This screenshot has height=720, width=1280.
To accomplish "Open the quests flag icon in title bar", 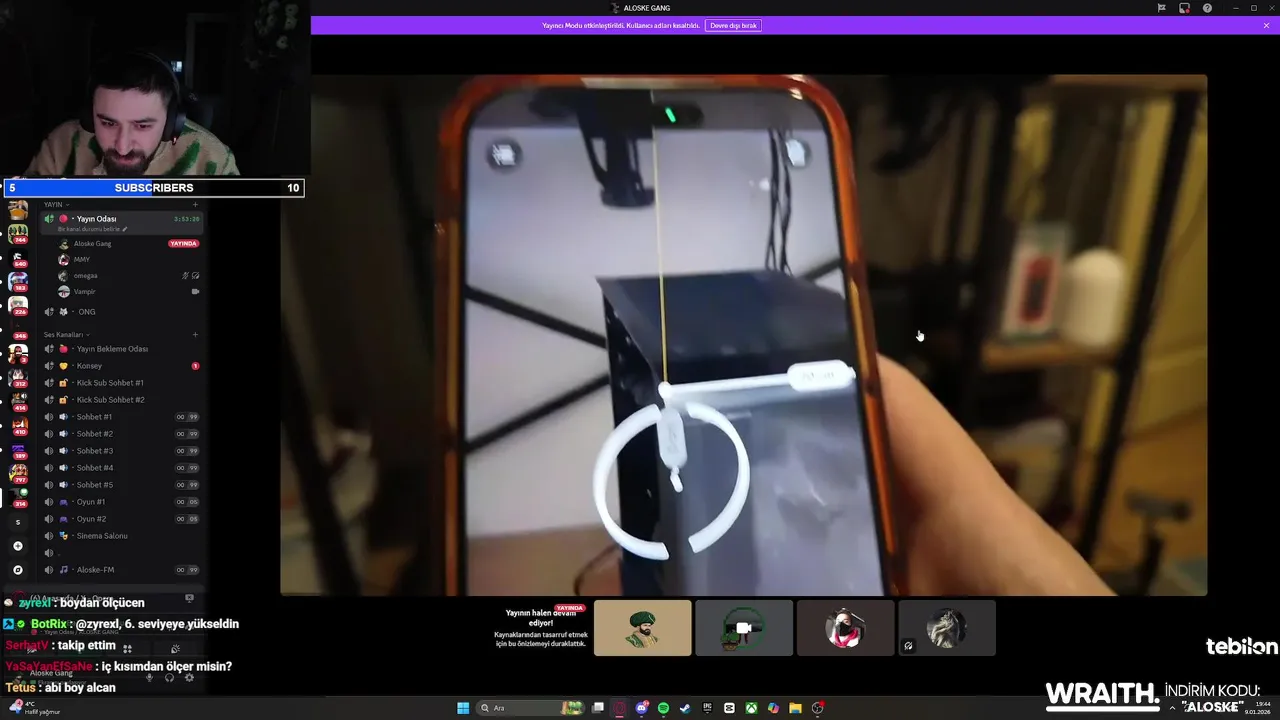I will tap(1161, 8).
